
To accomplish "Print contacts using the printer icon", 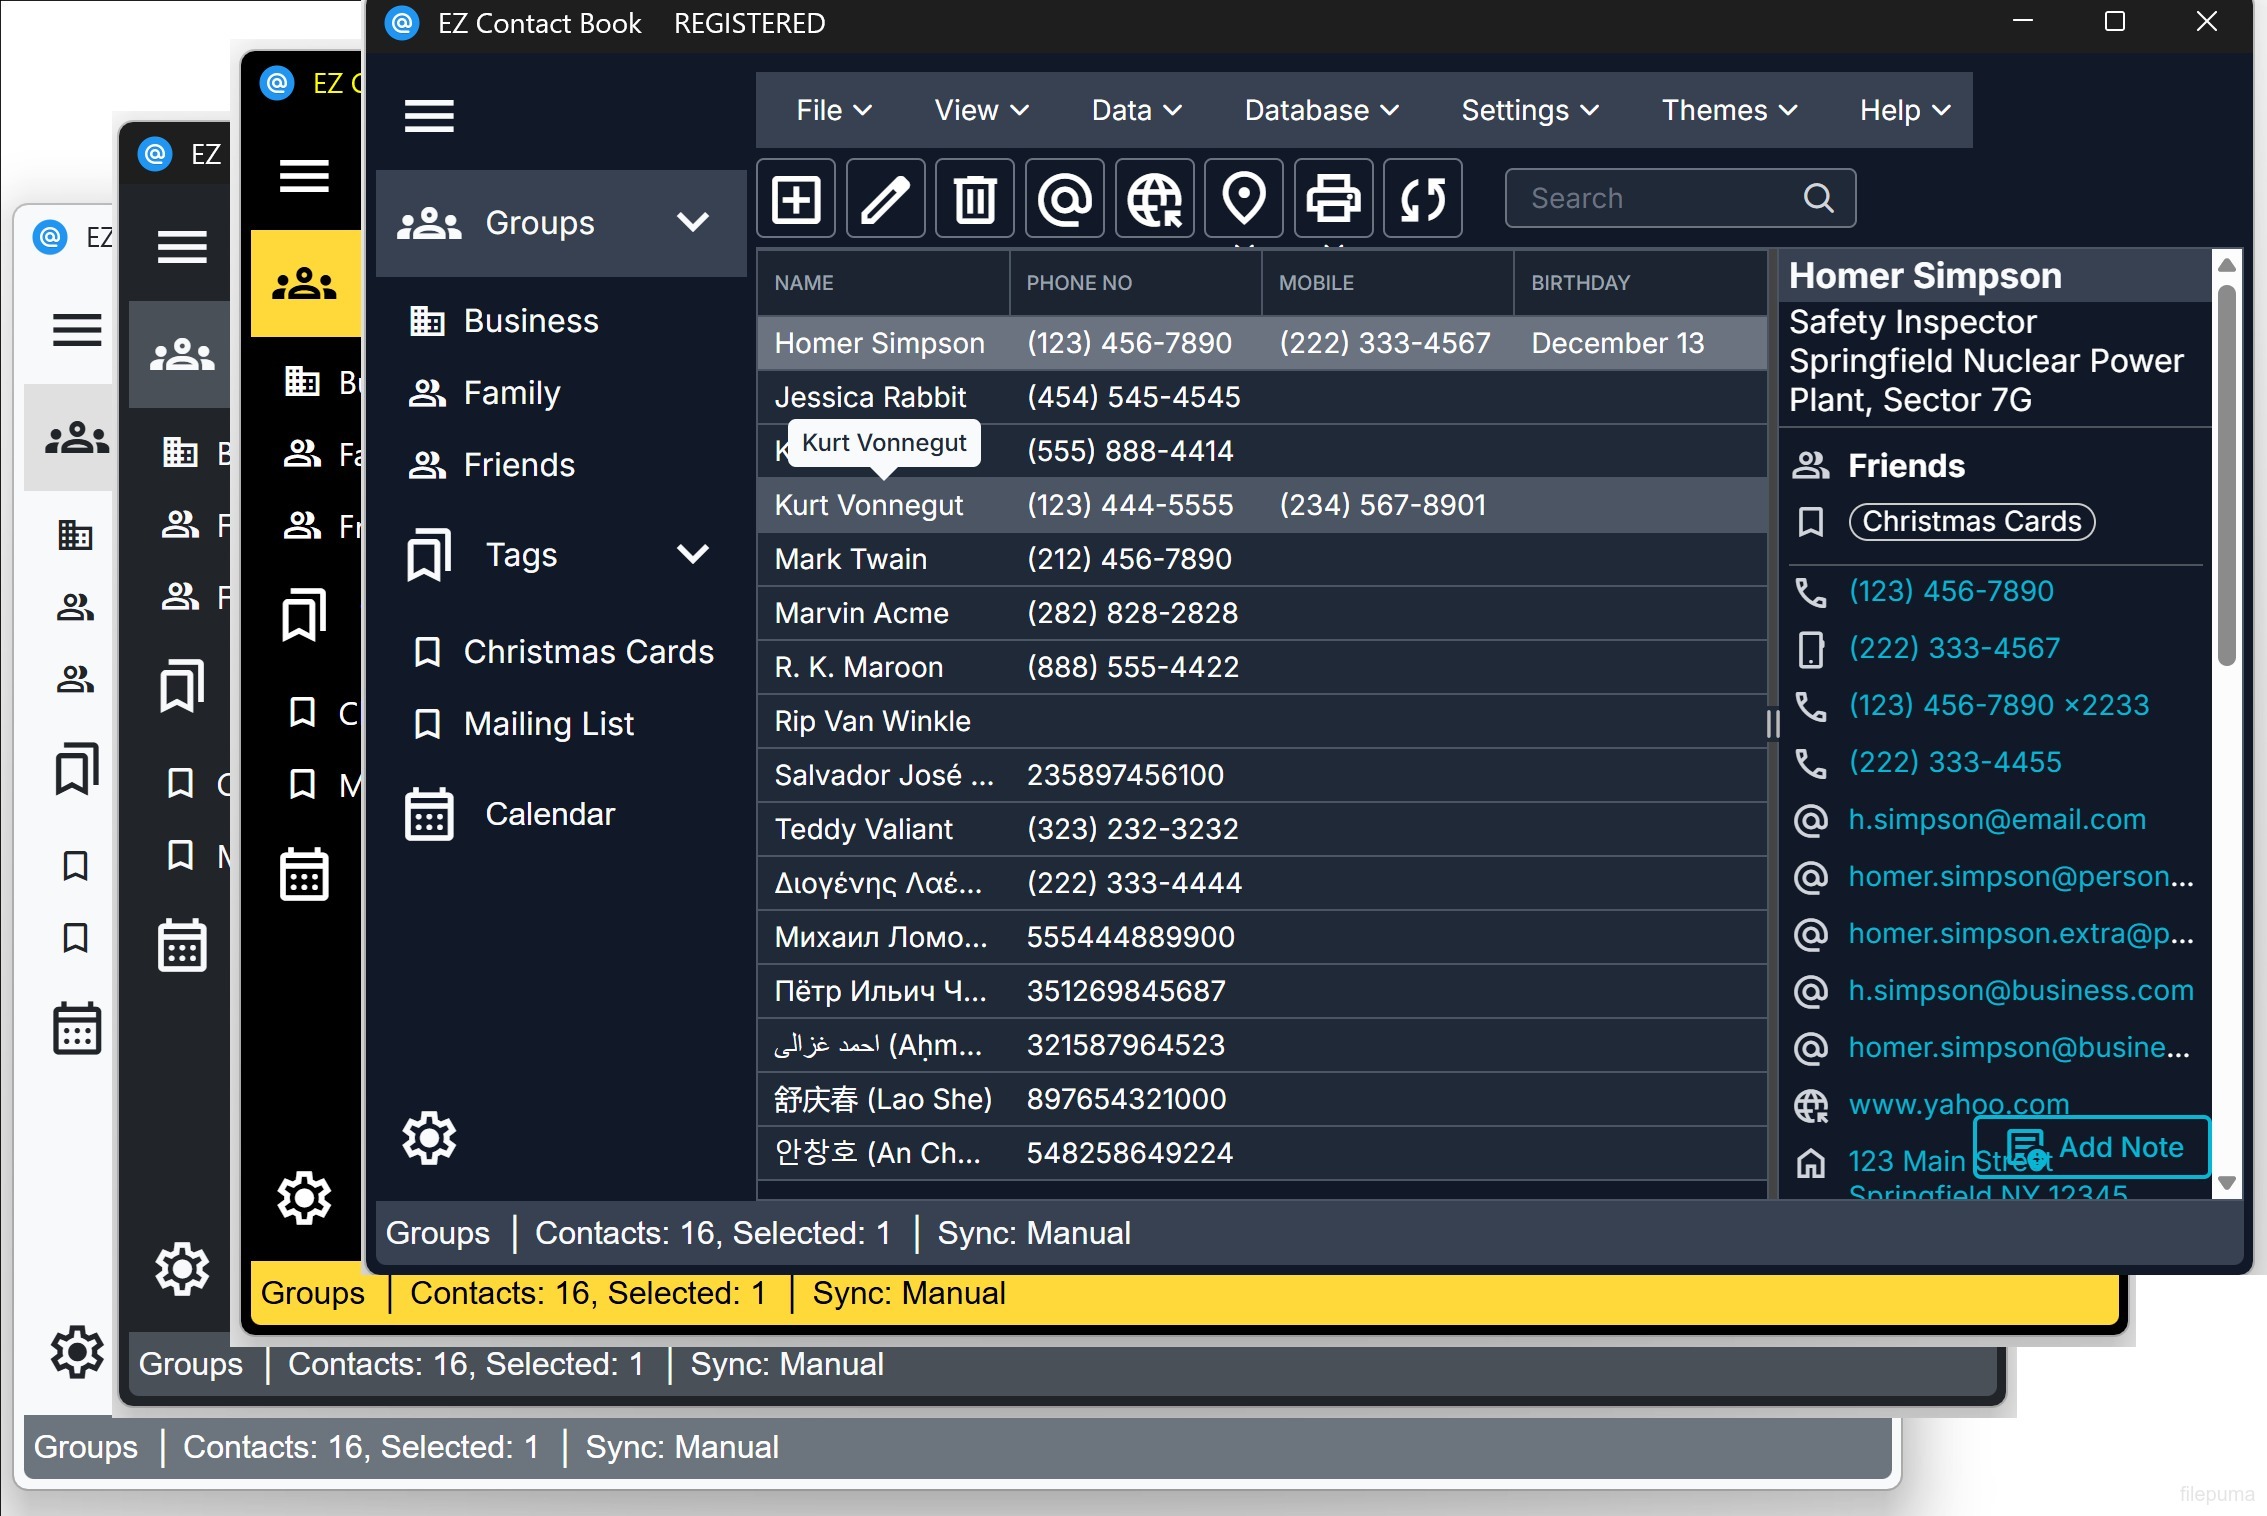I will click(1333, 198).
